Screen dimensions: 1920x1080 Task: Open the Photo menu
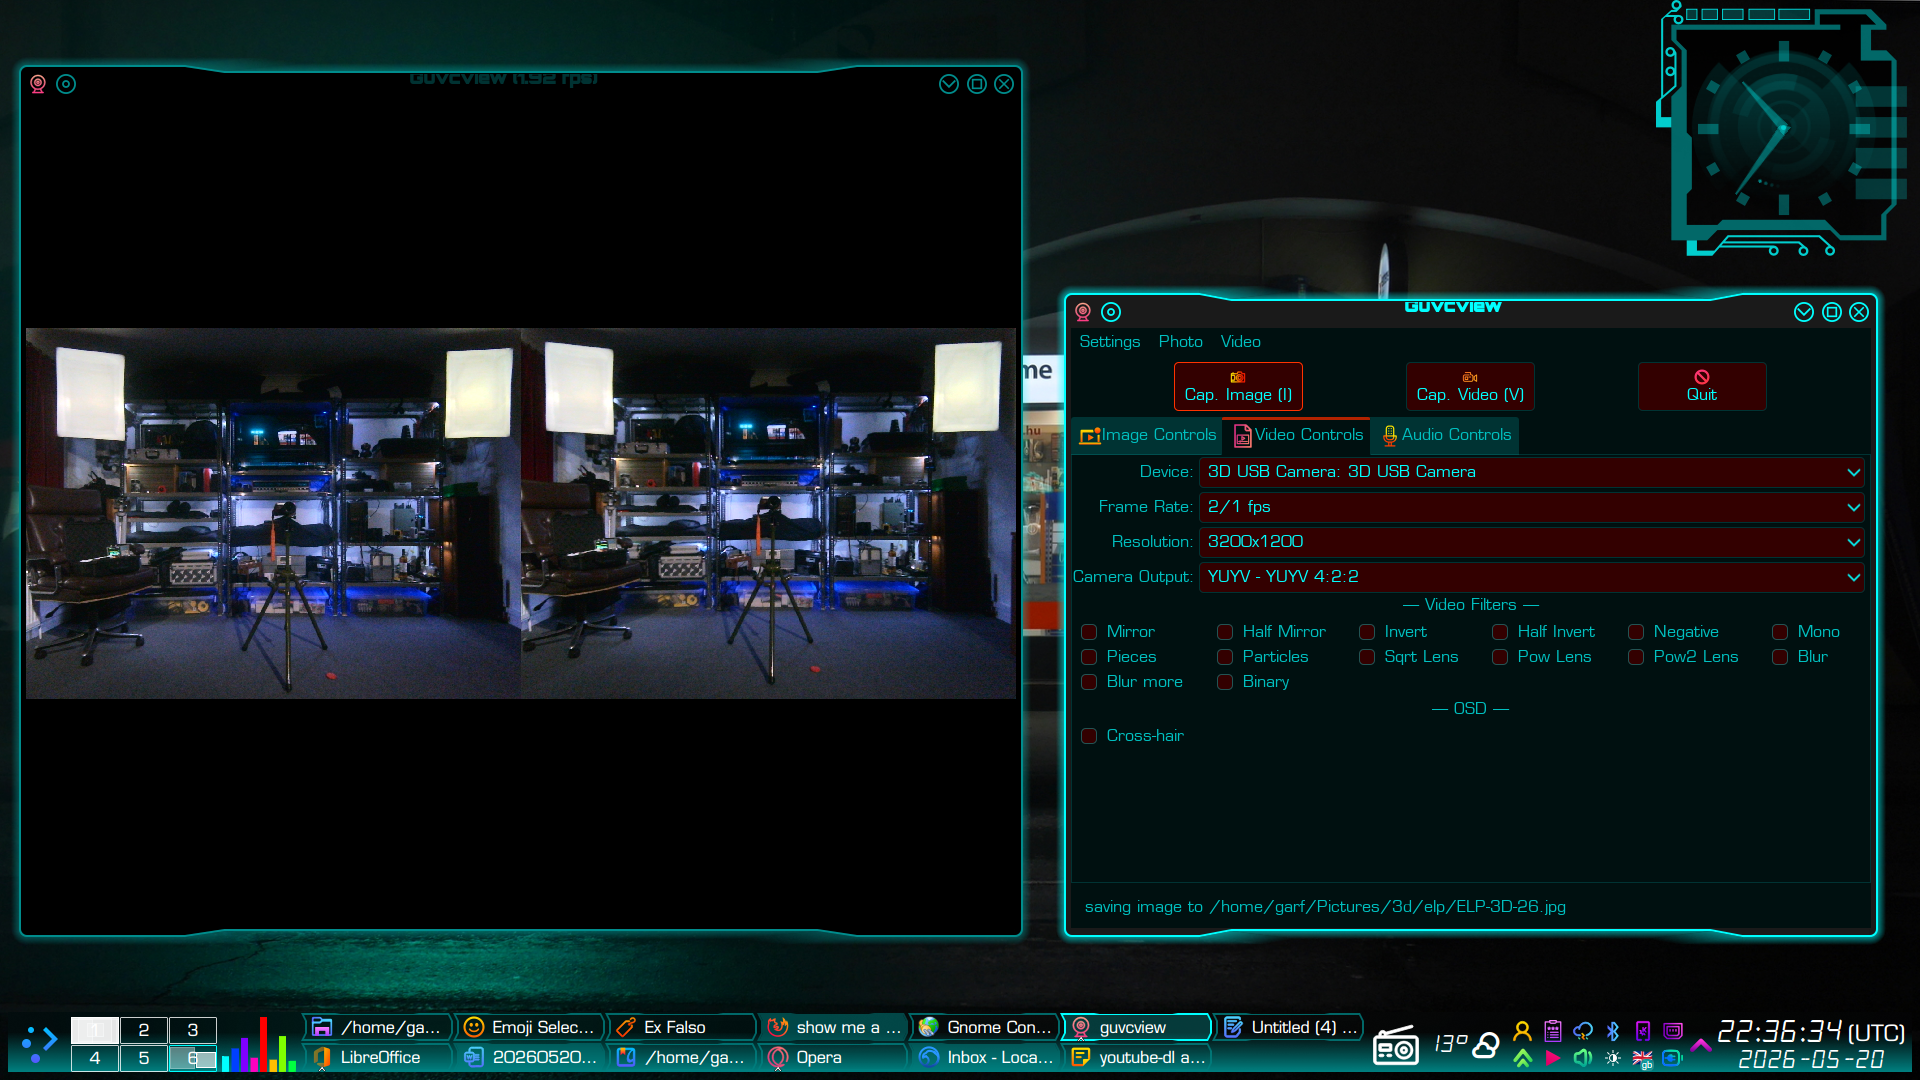point(1180,342)
